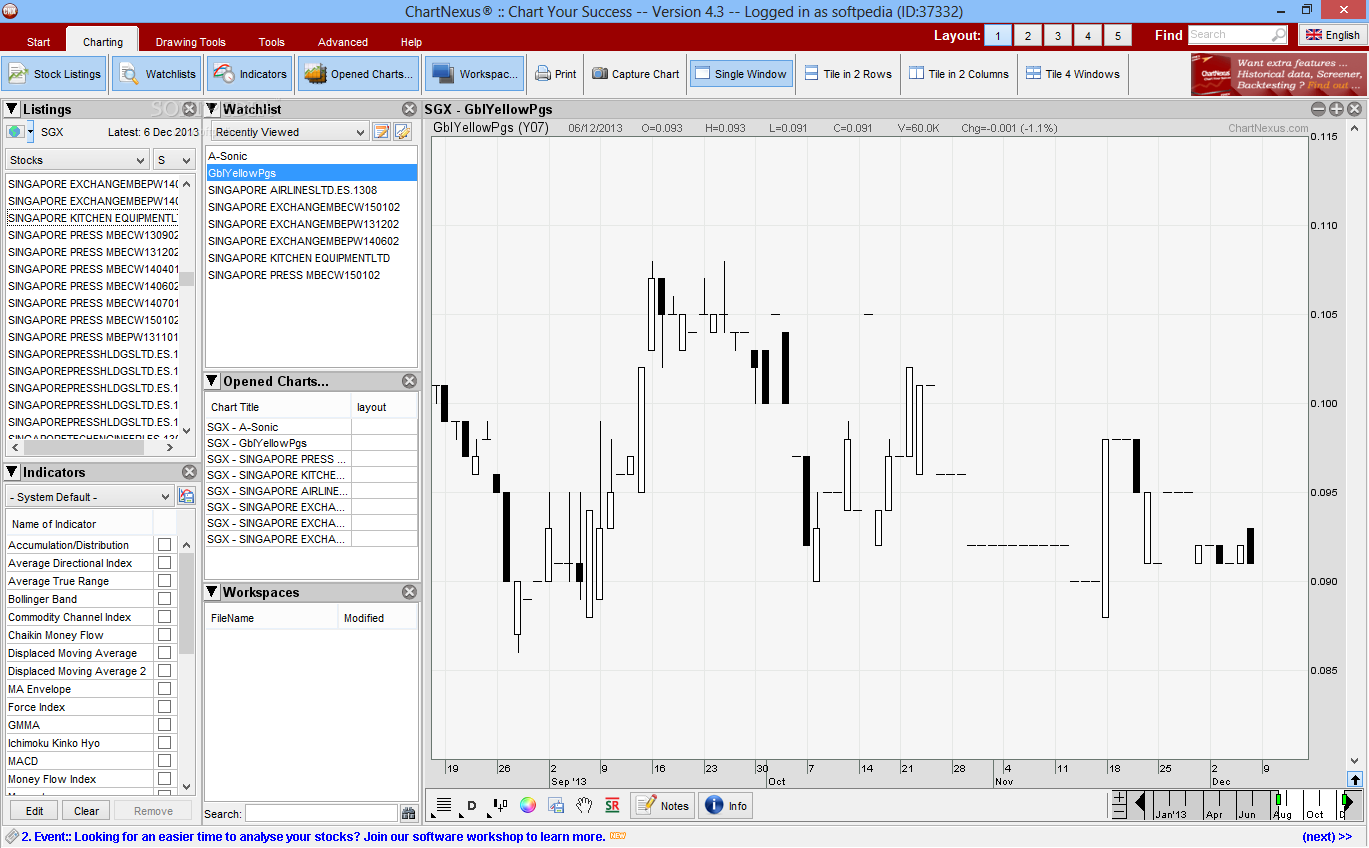Open the System Default indicator dropdown
This screenshot has height=848, width=1369.
point(90,497)
